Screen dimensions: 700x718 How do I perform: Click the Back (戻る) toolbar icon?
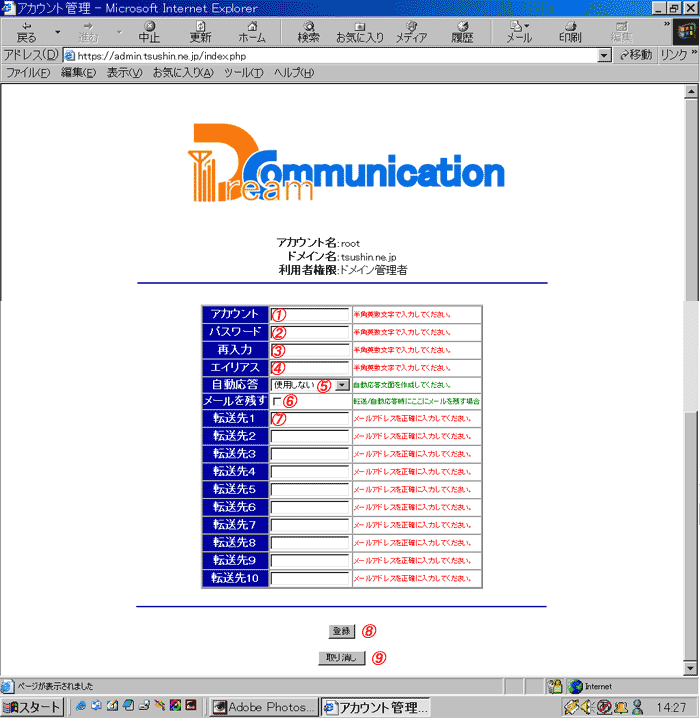coord(26,30)
